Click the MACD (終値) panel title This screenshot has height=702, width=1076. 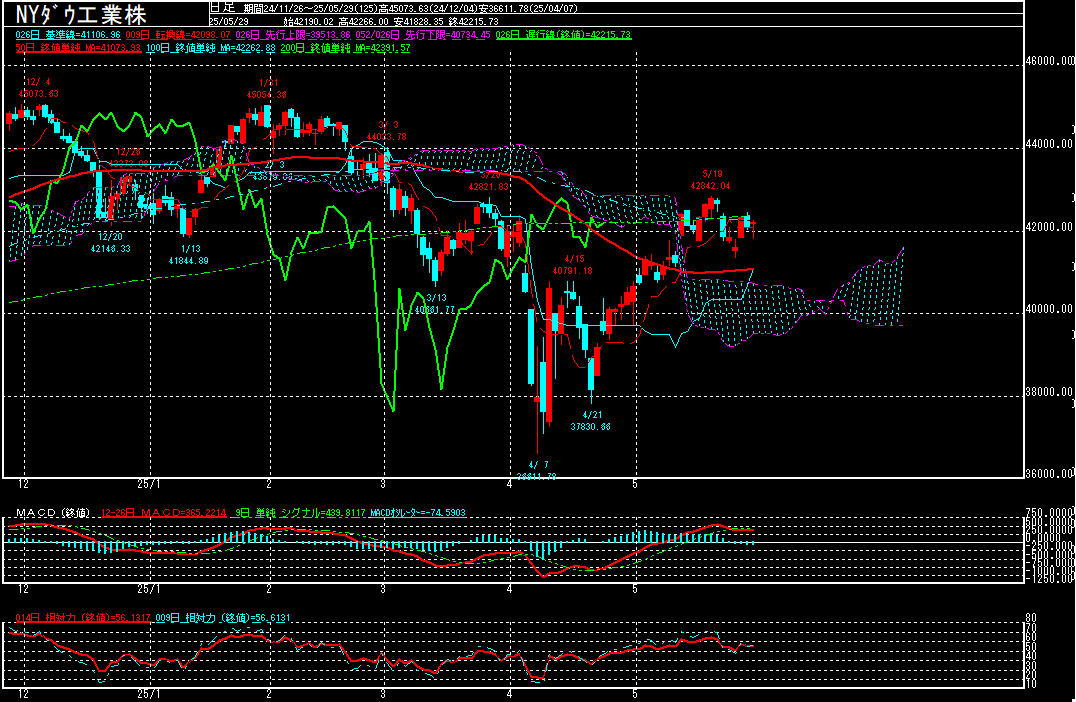point(53,513)
